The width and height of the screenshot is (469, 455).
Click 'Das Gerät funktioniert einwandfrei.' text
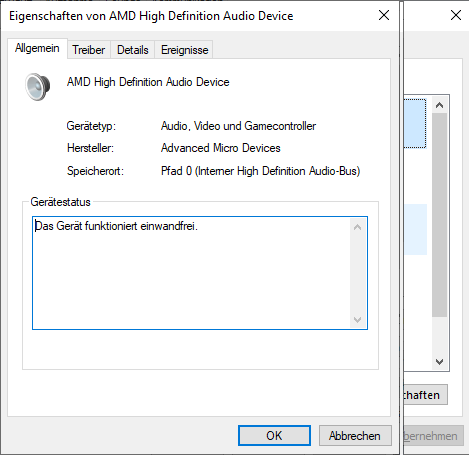coord(116,226)
